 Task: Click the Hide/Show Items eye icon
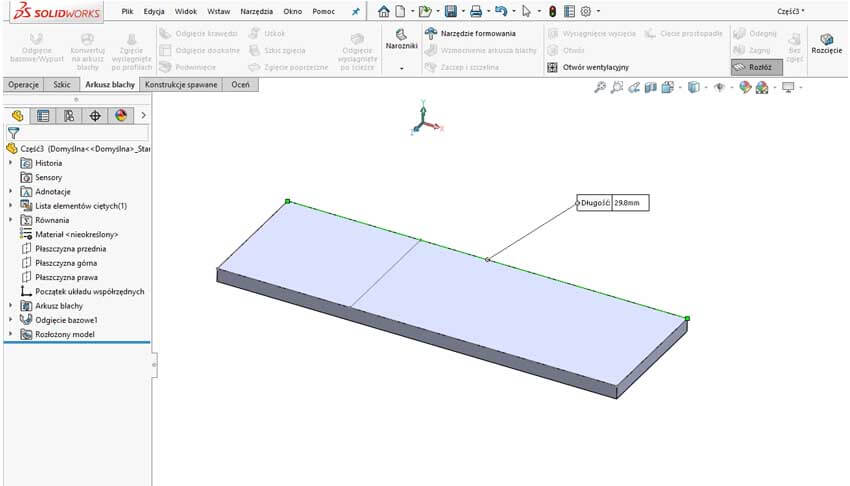coord(719,87)
